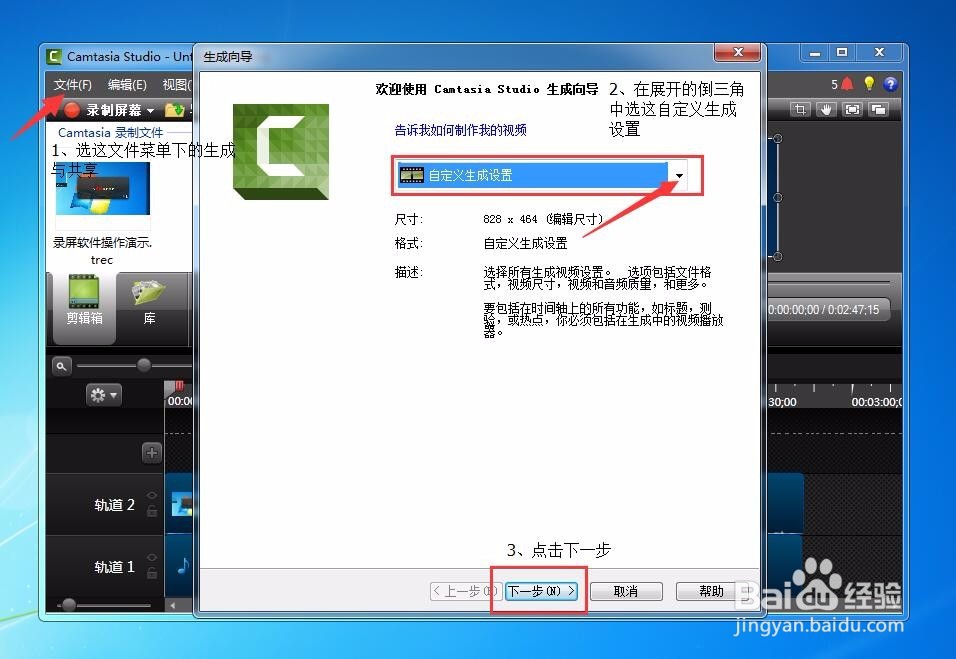Maximize the Camtasia Studio window
Screen dimensions: 956x659
pyautogui.click(x=842, y=53)
